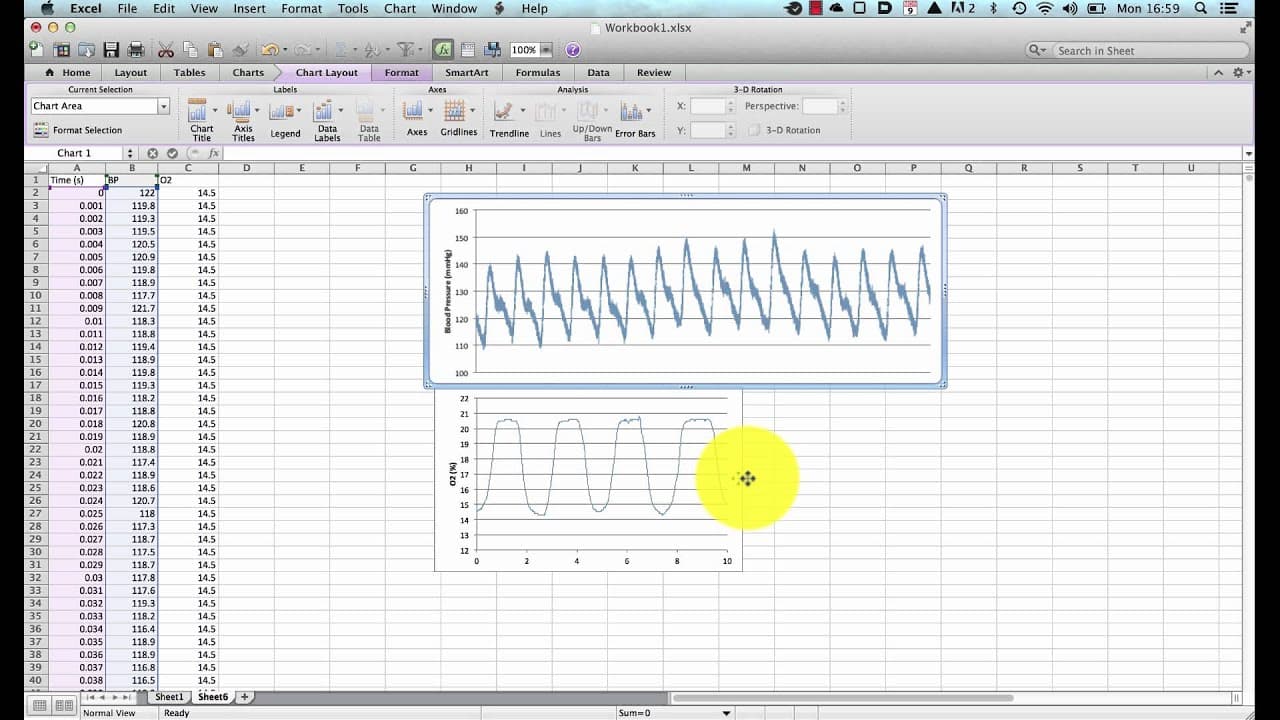The width and height of the screenshot is (1280, 720).
Task: Print the workbook using printer icon
Action: point(136,49)
